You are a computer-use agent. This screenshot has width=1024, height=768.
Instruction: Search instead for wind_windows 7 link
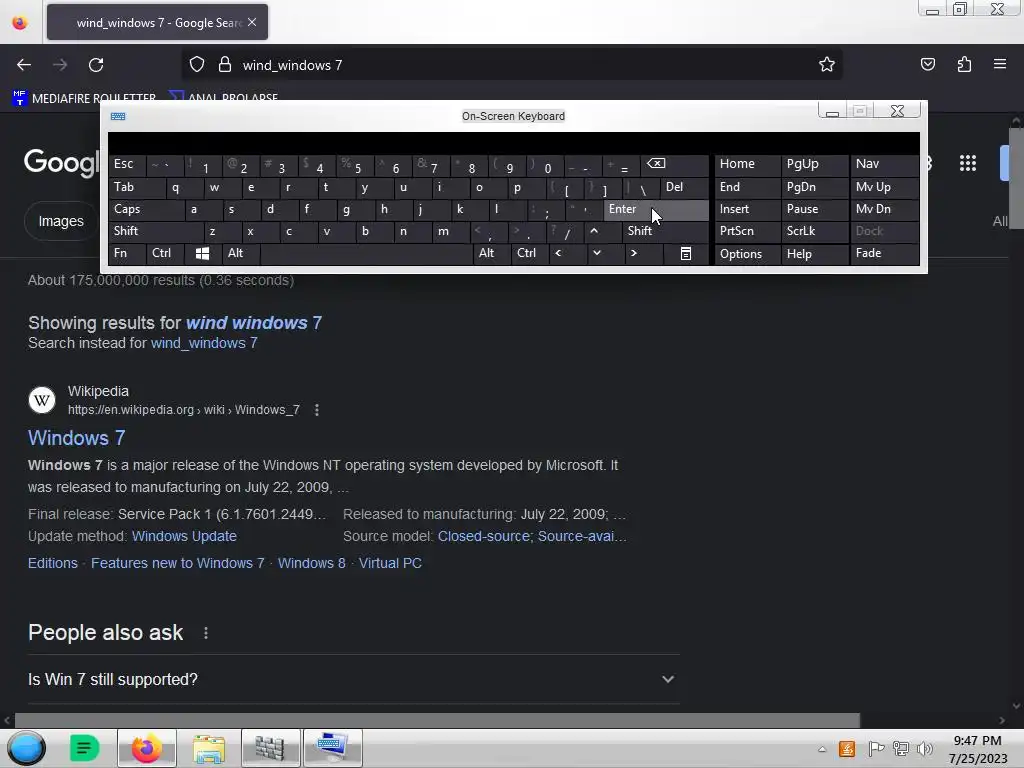[x=204, y=343]
